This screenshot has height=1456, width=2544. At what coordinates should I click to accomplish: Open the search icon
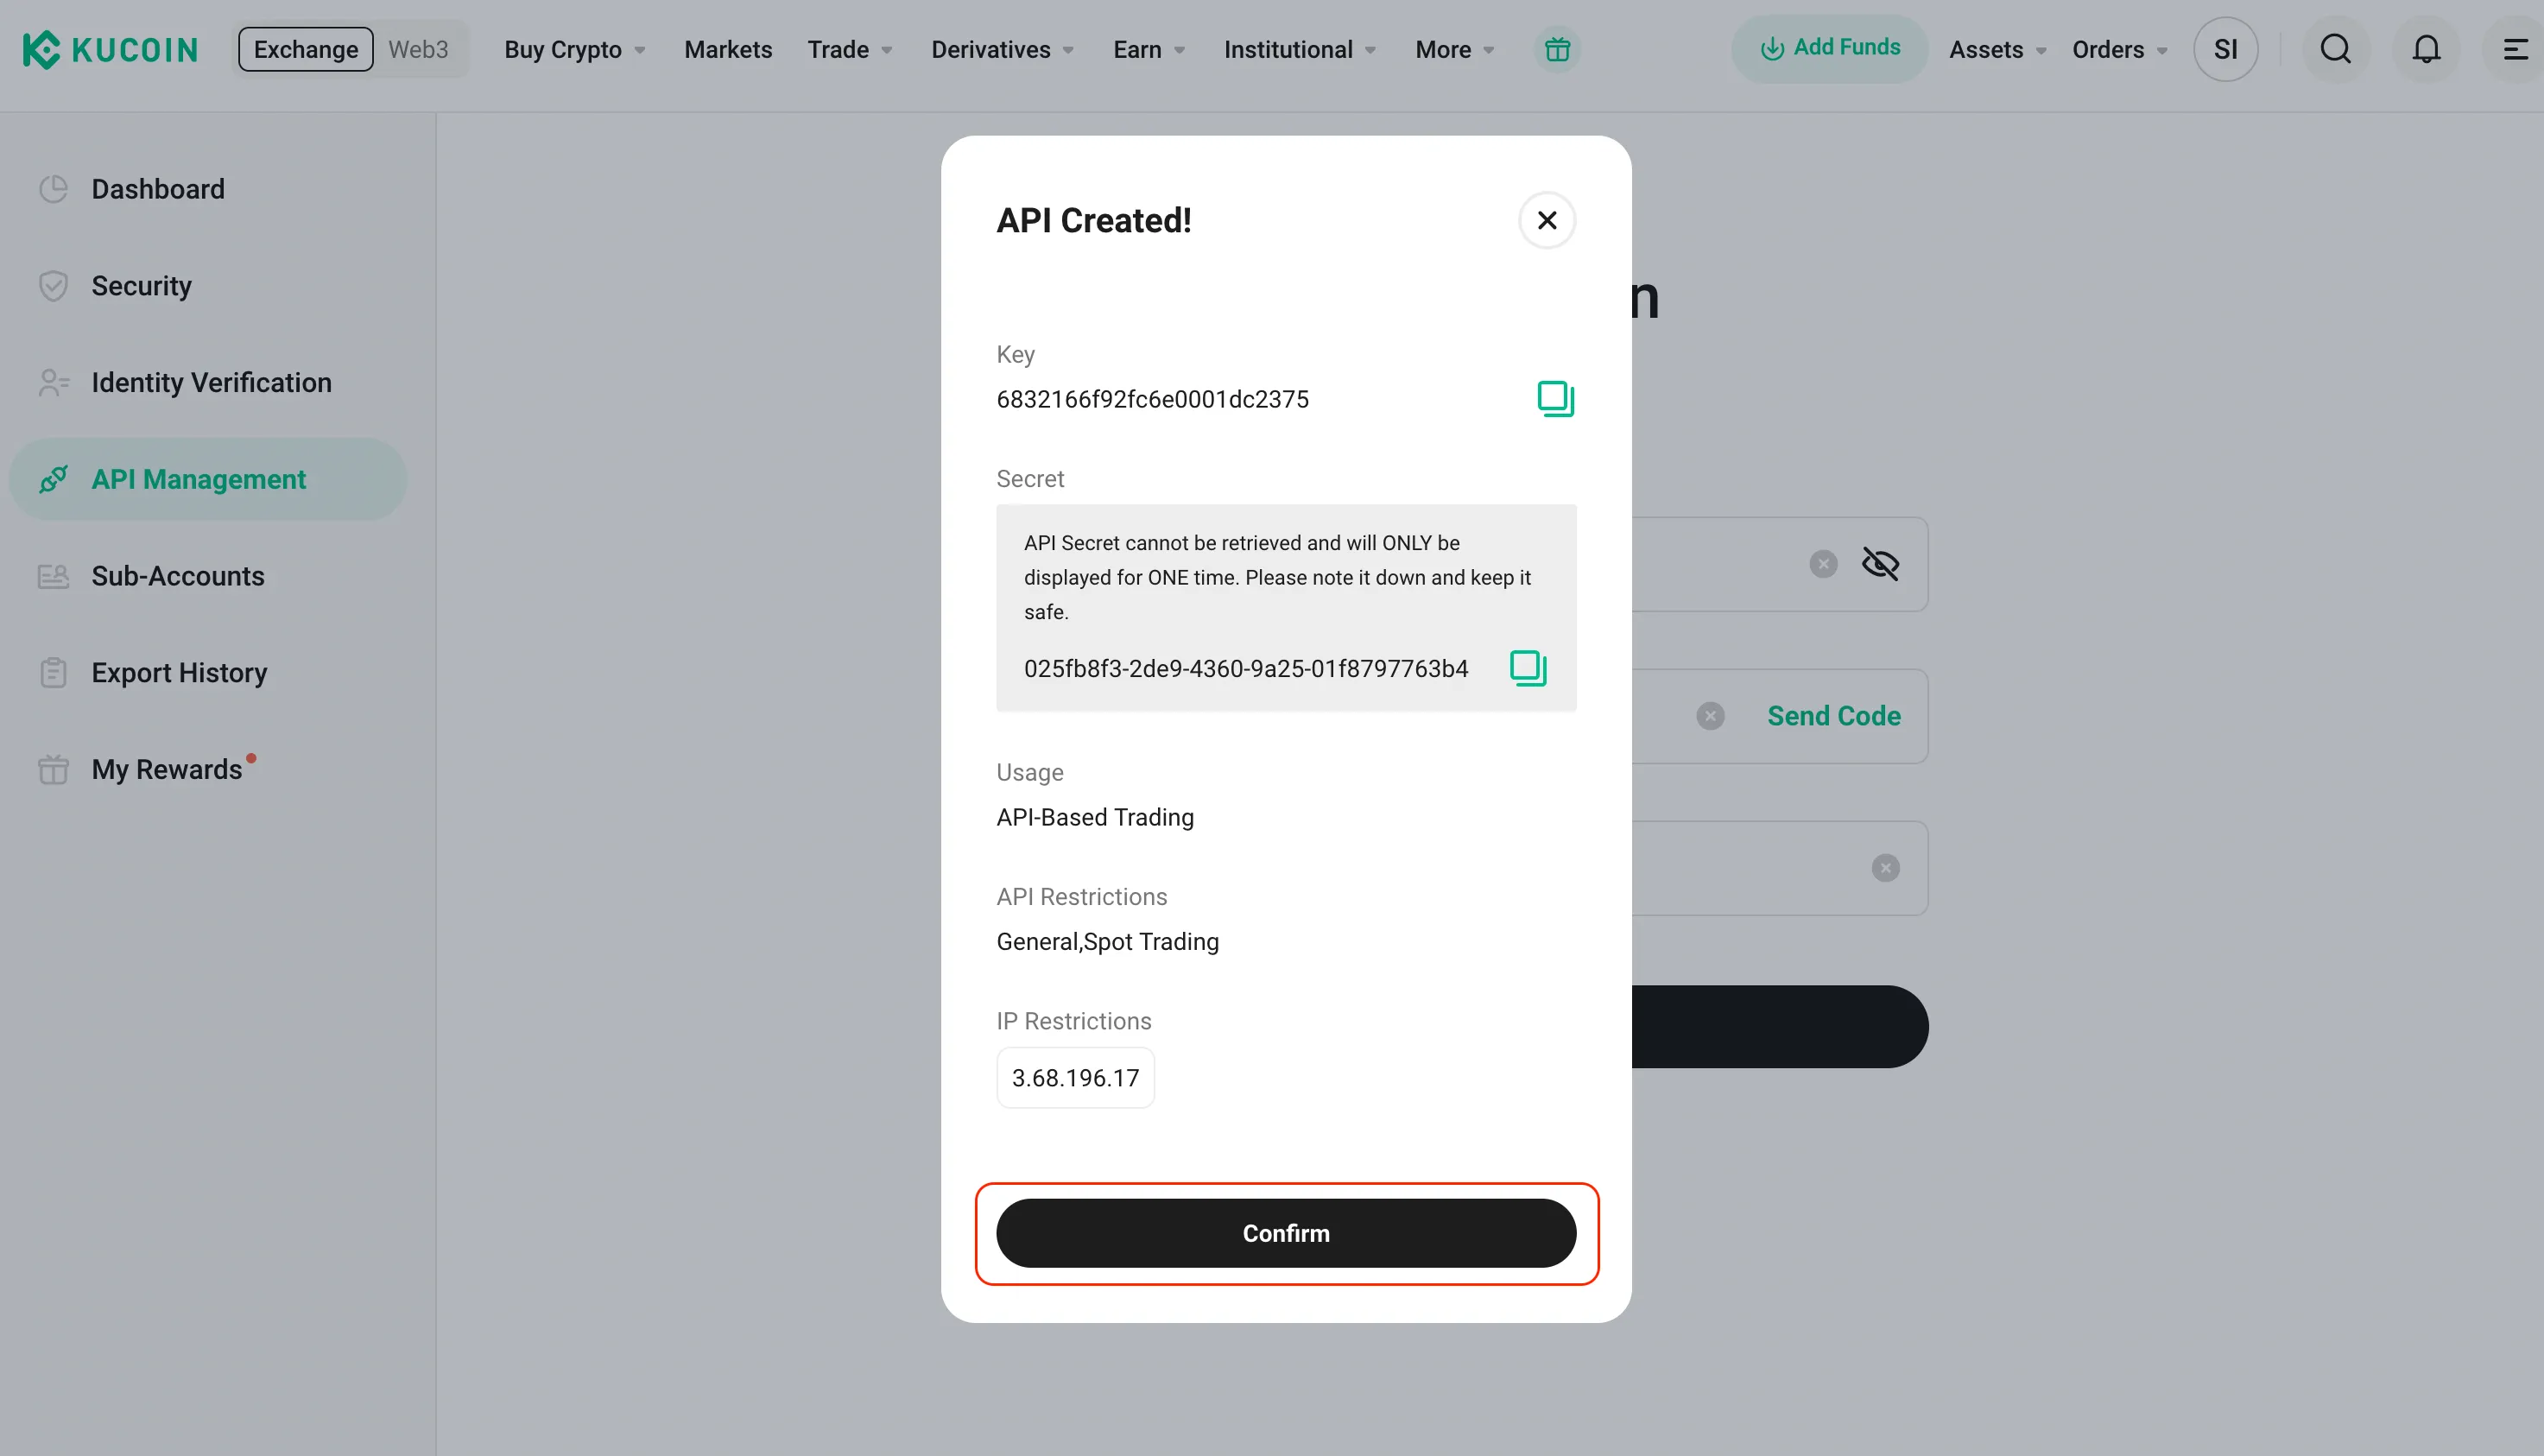coord(2336,49)
